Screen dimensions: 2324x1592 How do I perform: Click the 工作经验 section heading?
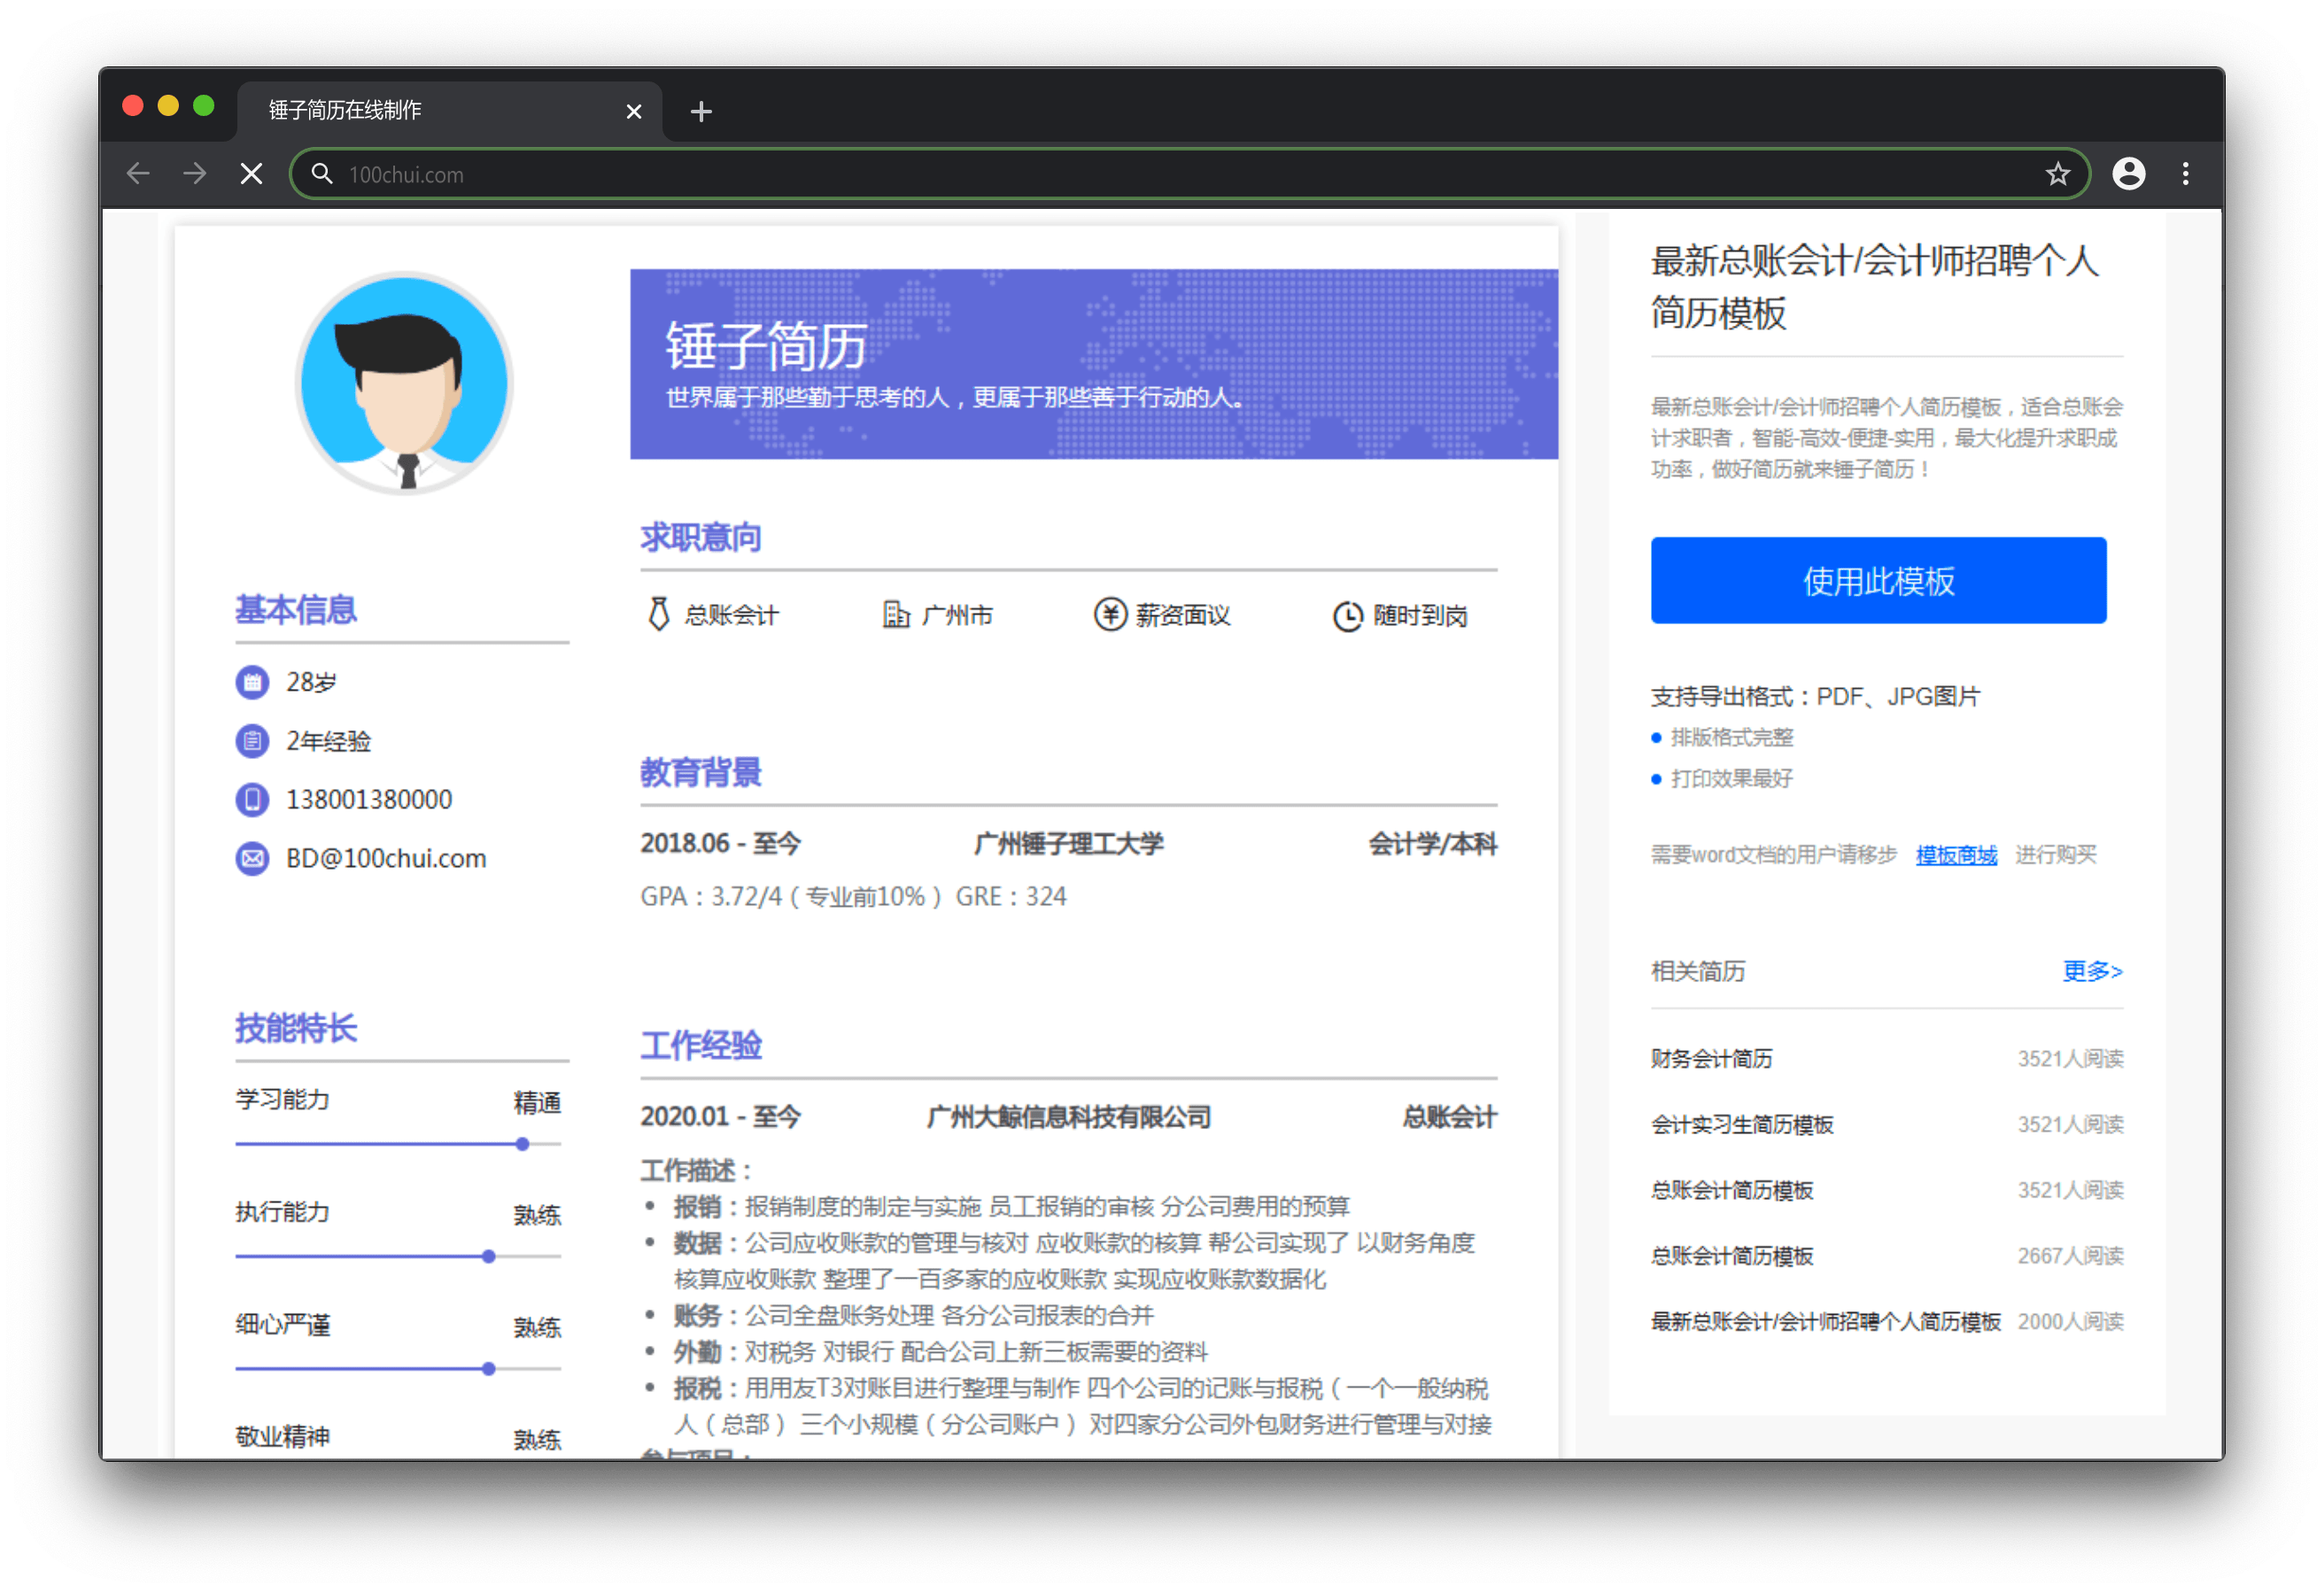click(x=700, y=1045)
